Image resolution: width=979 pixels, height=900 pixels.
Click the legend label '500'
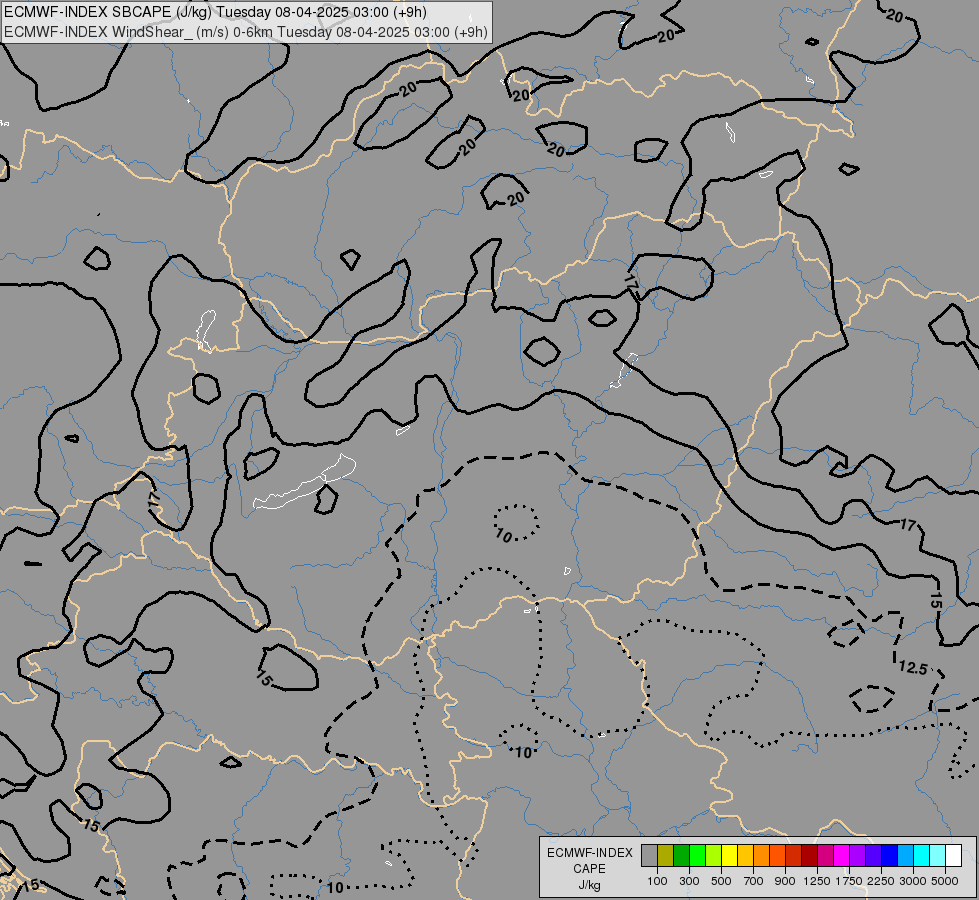721,881
